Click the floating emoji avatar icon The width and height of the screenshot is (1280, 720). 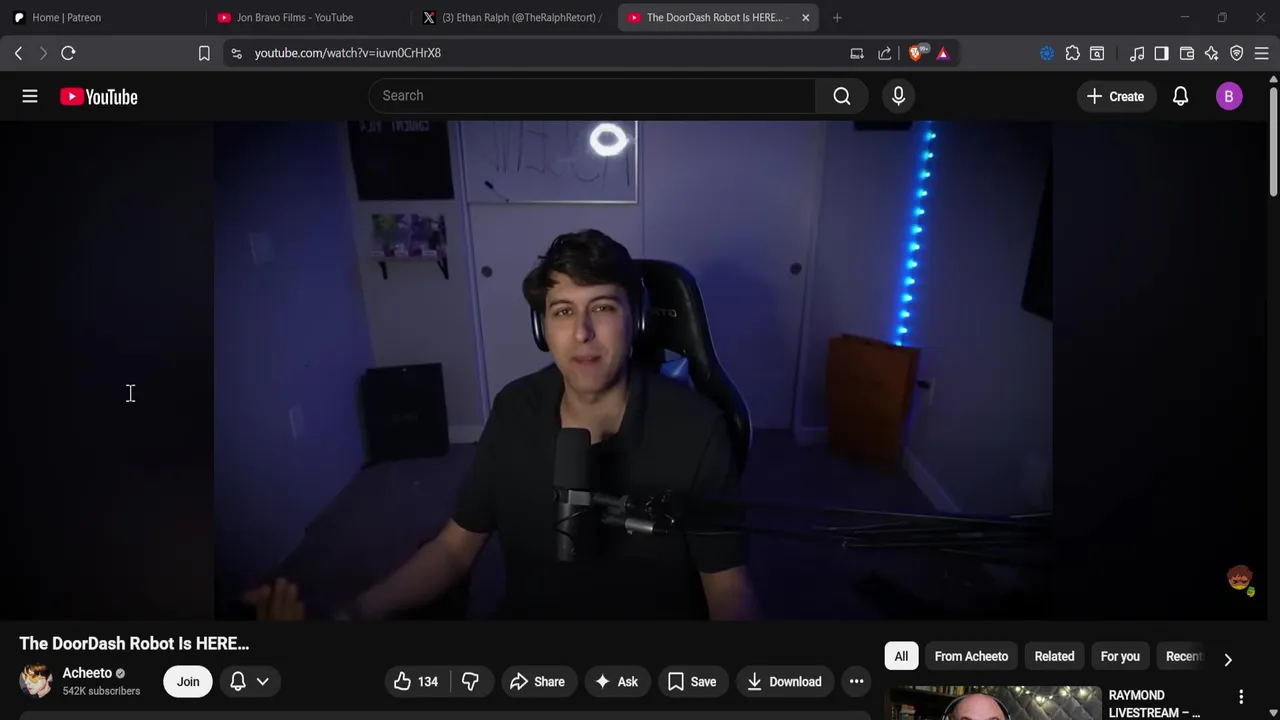click(1240, 580)
